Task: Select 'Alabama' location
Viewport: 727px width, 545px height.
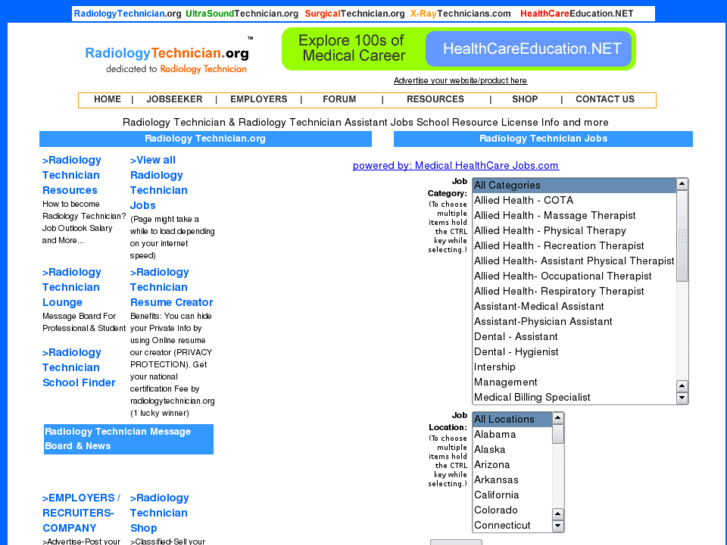Action: point(512,435)
